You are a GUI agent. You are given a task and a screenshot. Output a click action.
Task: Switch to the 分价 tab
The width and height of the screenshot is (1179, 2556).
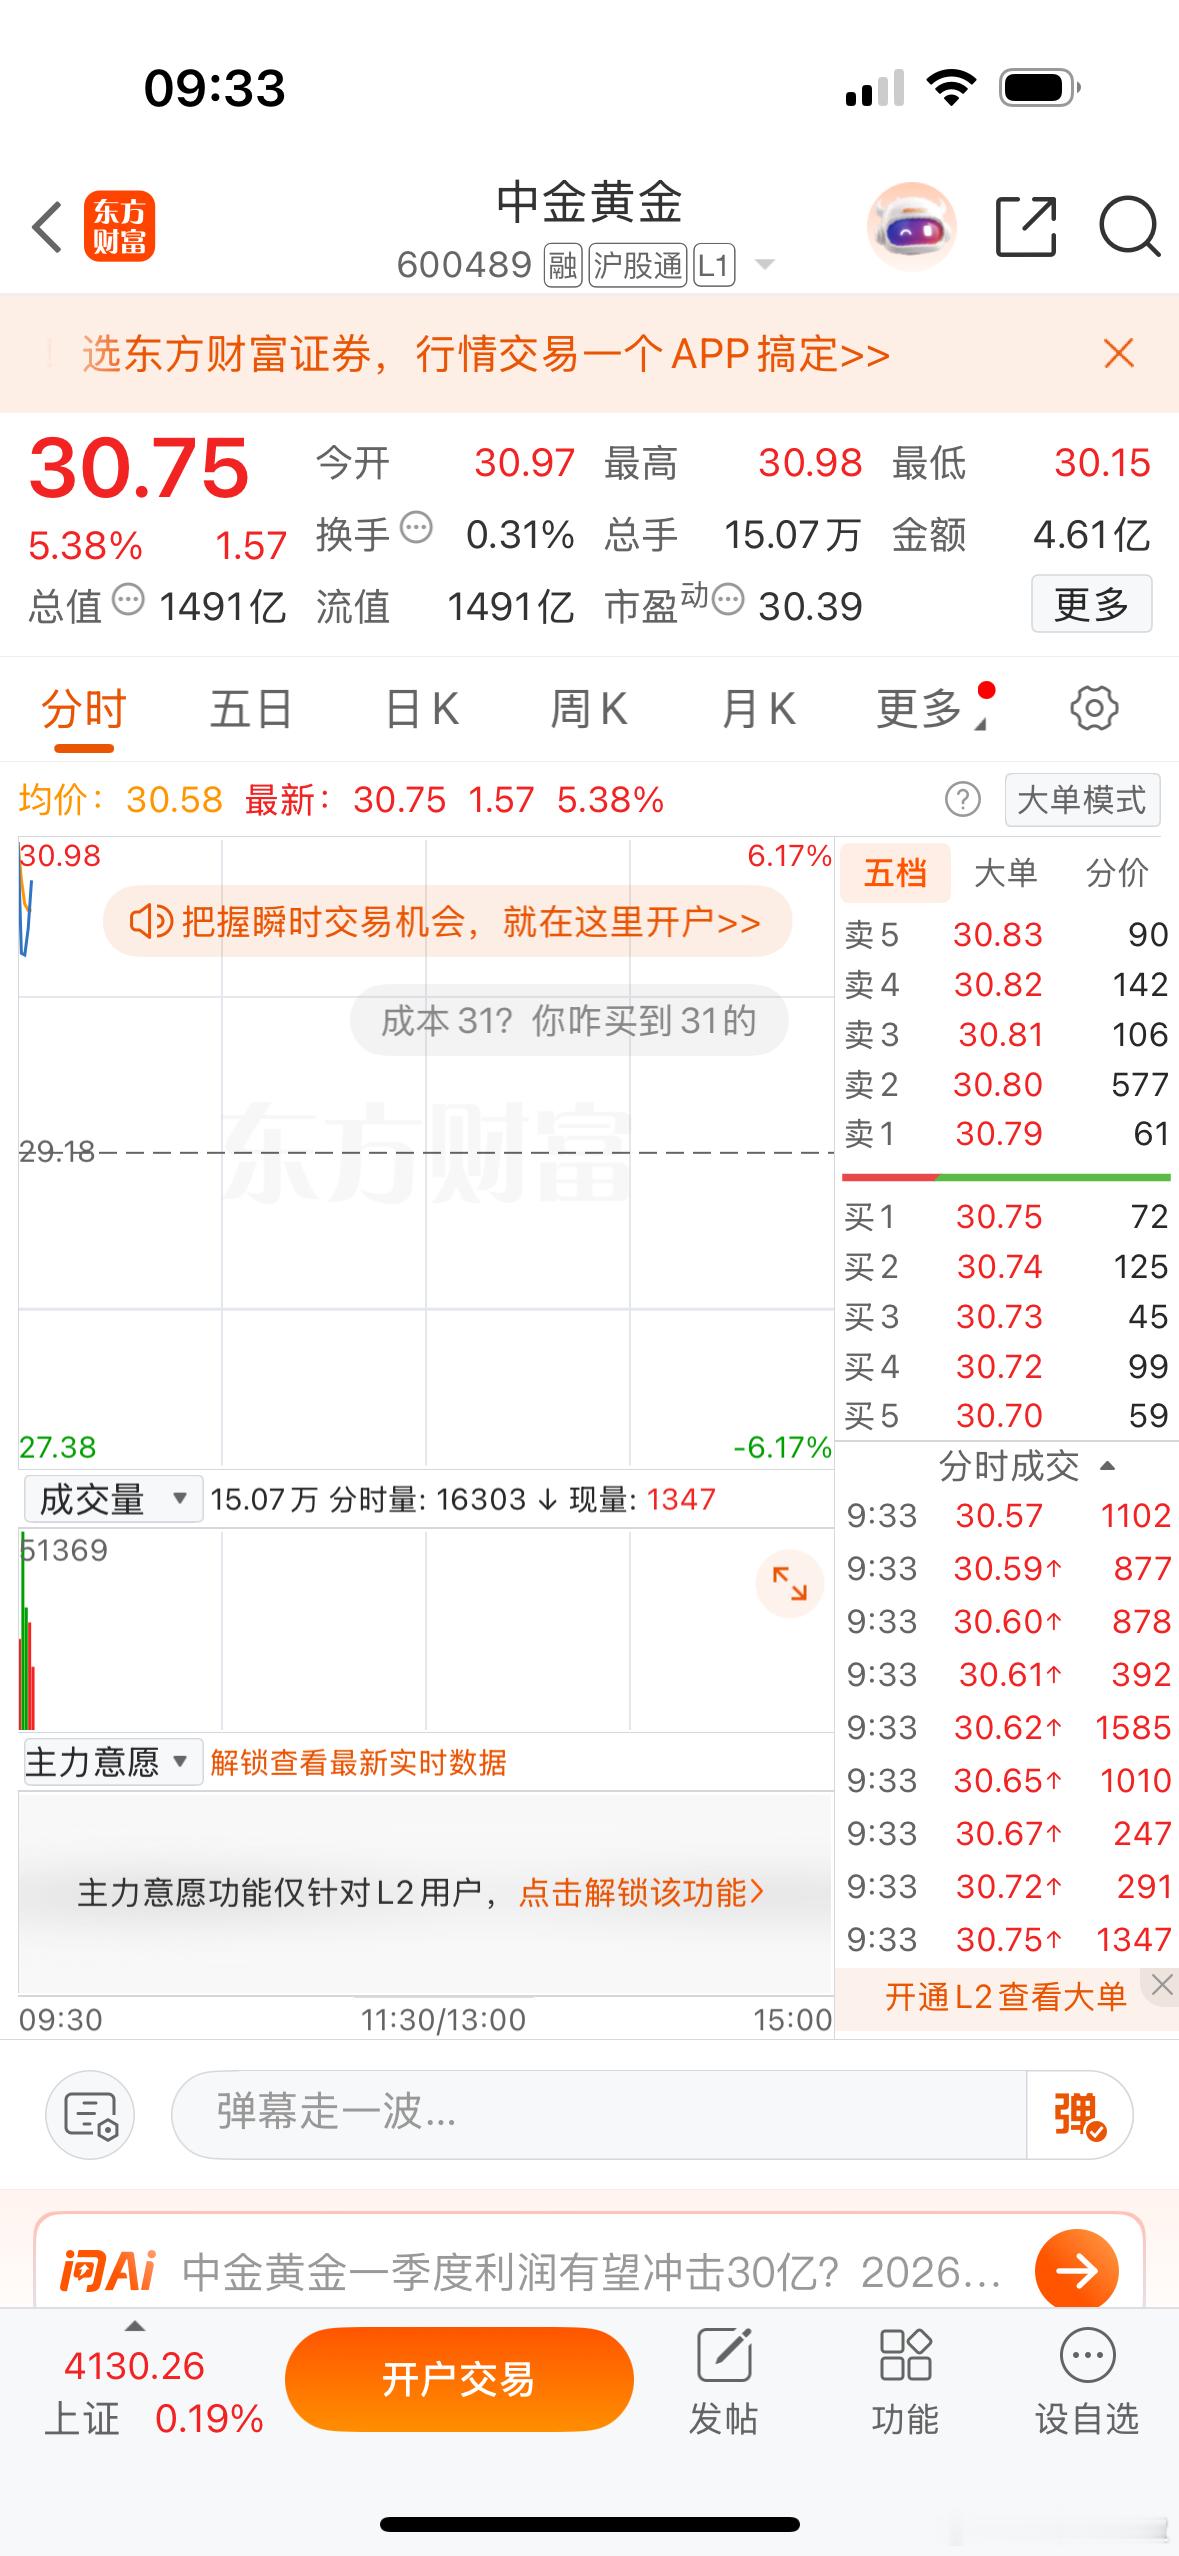(1117, 873)
